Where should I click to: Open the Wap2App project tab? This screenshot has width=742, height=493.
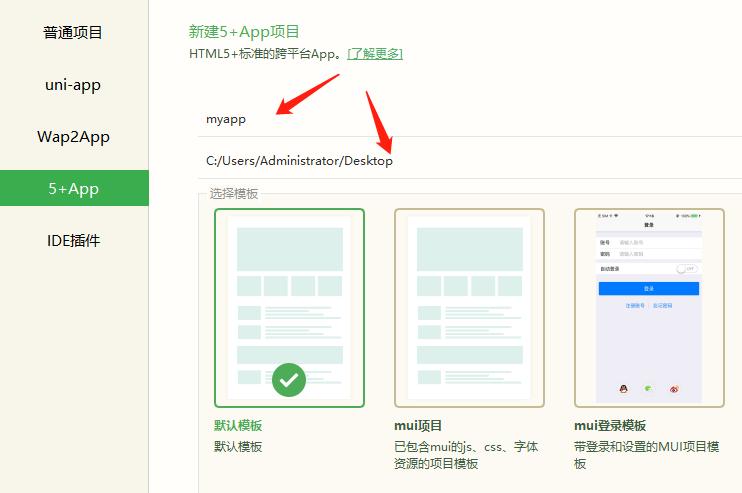click(x=74, y=137)
